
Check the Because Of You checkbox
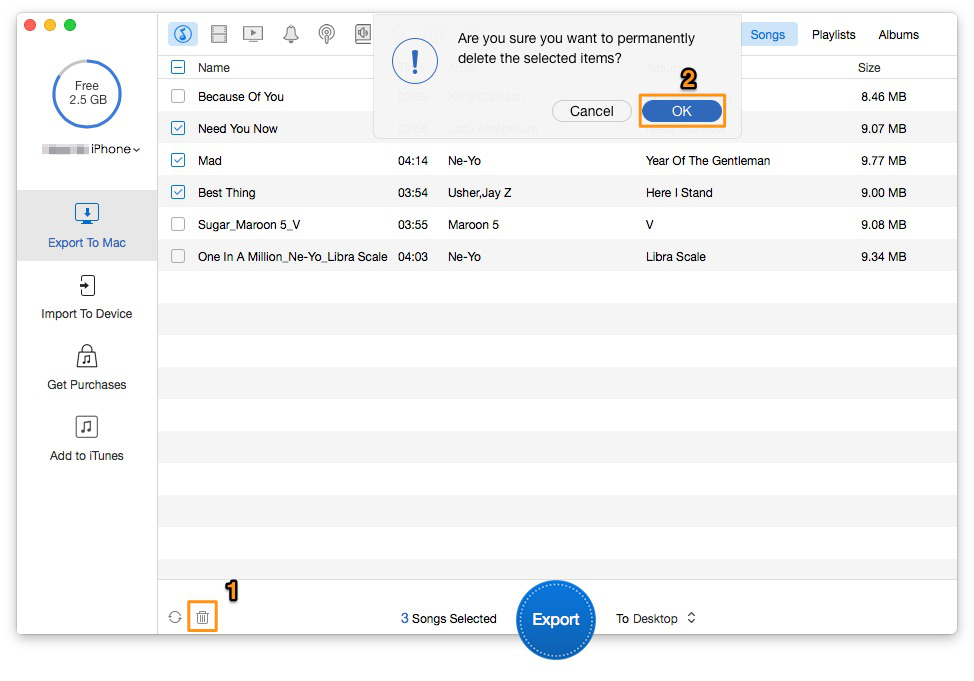click(178, 96)
